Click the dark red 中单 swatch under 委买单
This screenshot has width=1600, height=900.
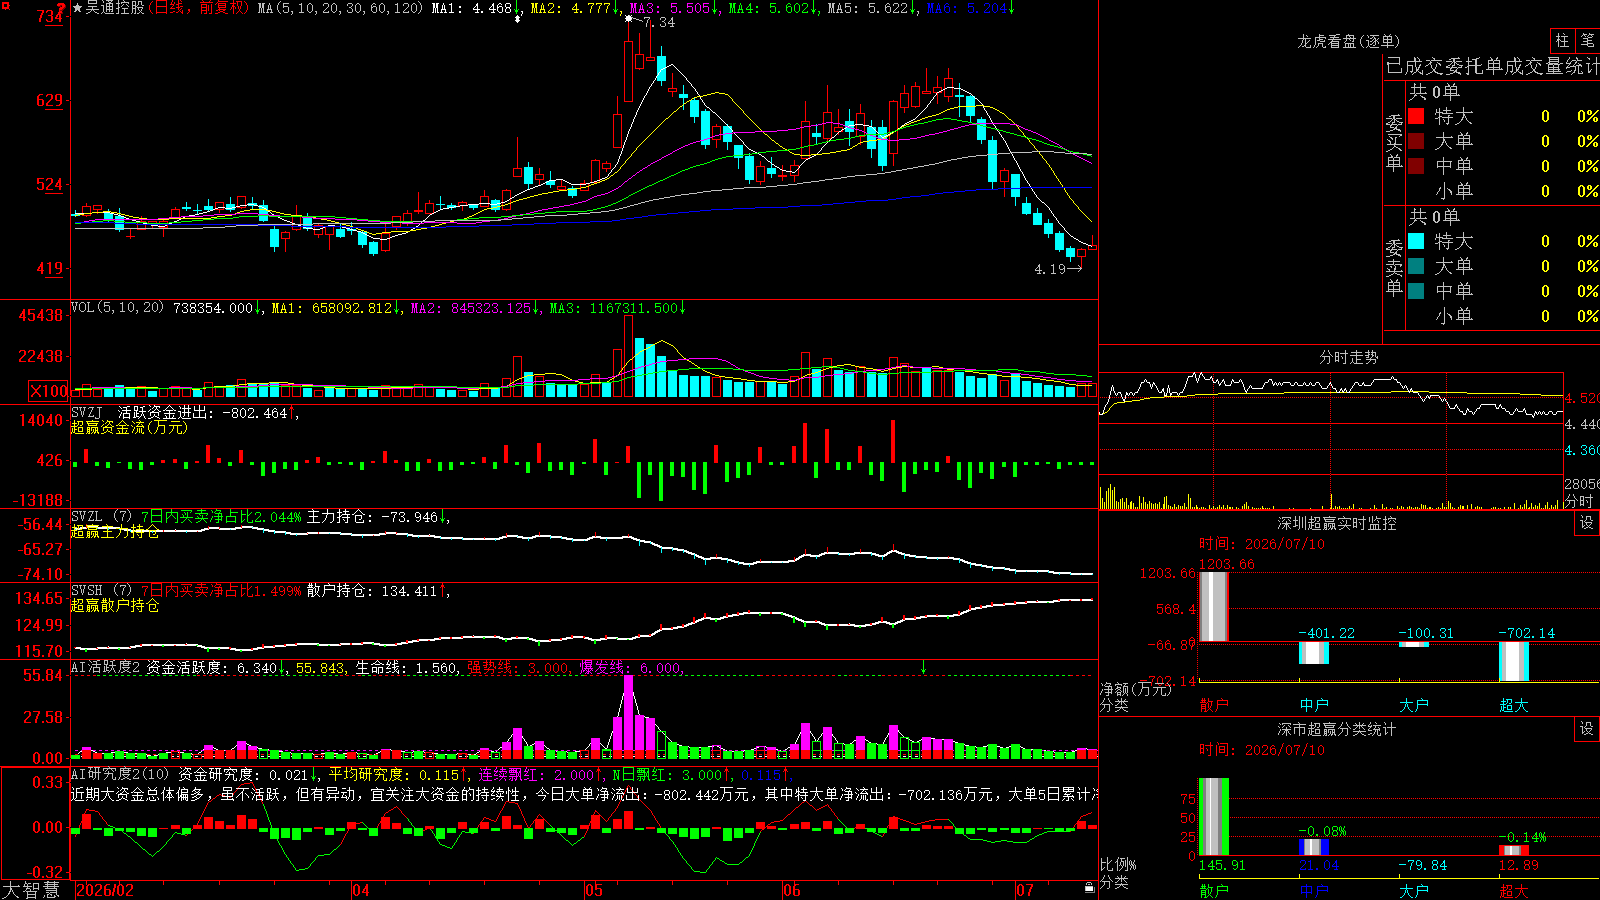click(1416, 166)
